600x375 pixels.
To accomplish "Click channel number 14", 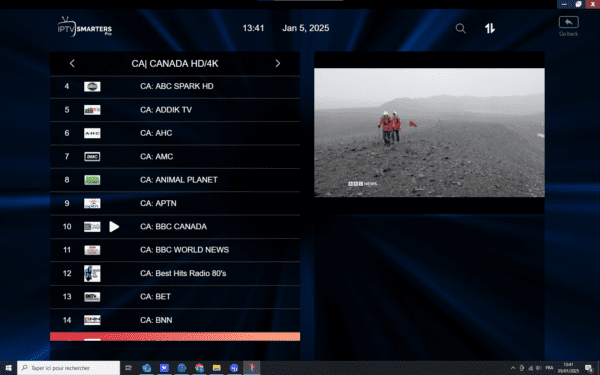I will pyautogui.click(x=67, y=320).
